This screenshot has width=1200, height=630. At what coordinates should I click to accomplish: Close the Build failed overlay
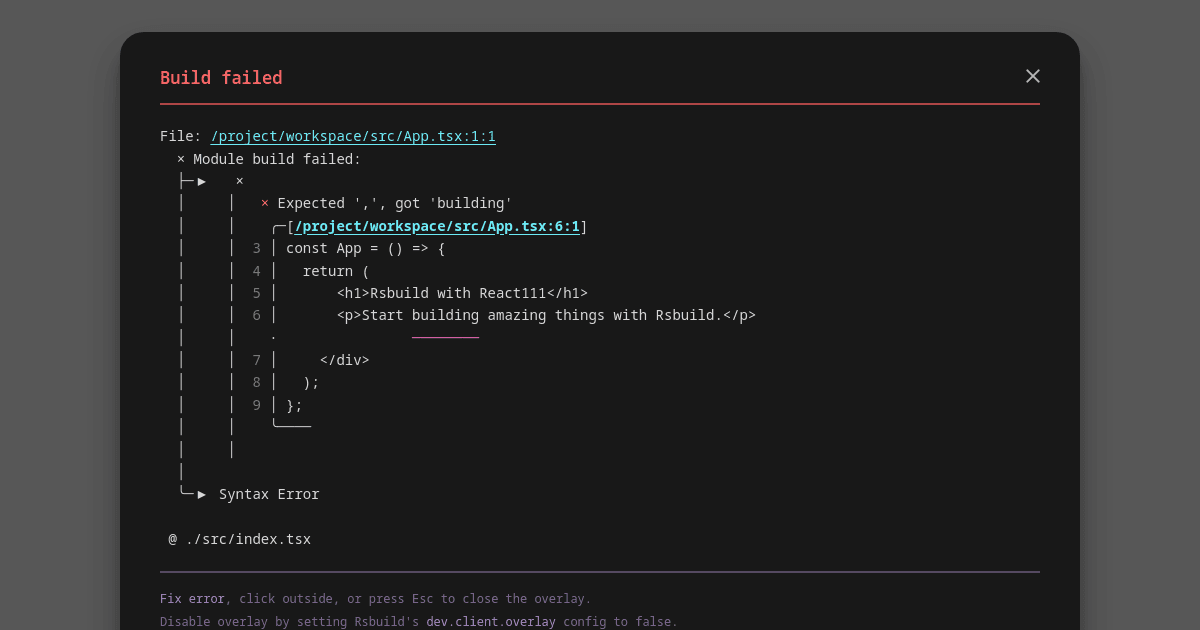click(1032, 76)
